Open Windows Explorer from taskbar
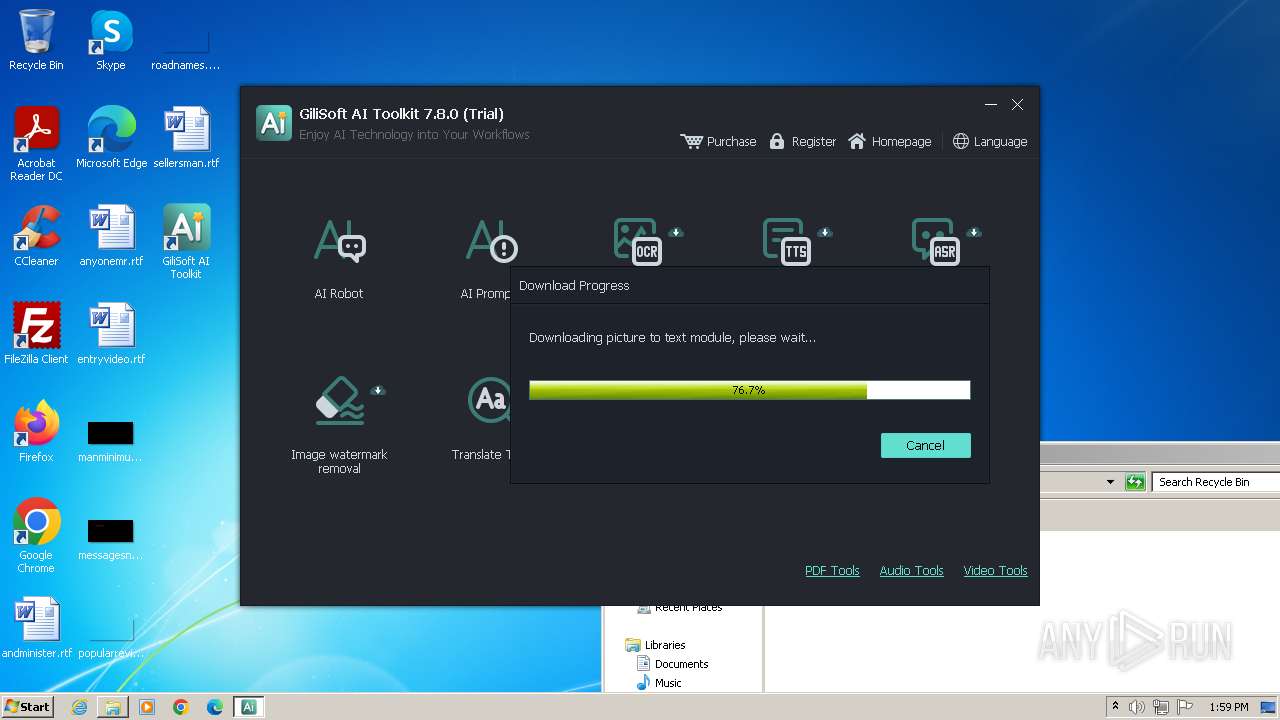Viewport: 1280px width, 720px height. pyautogui.click(x=113, y=707)
